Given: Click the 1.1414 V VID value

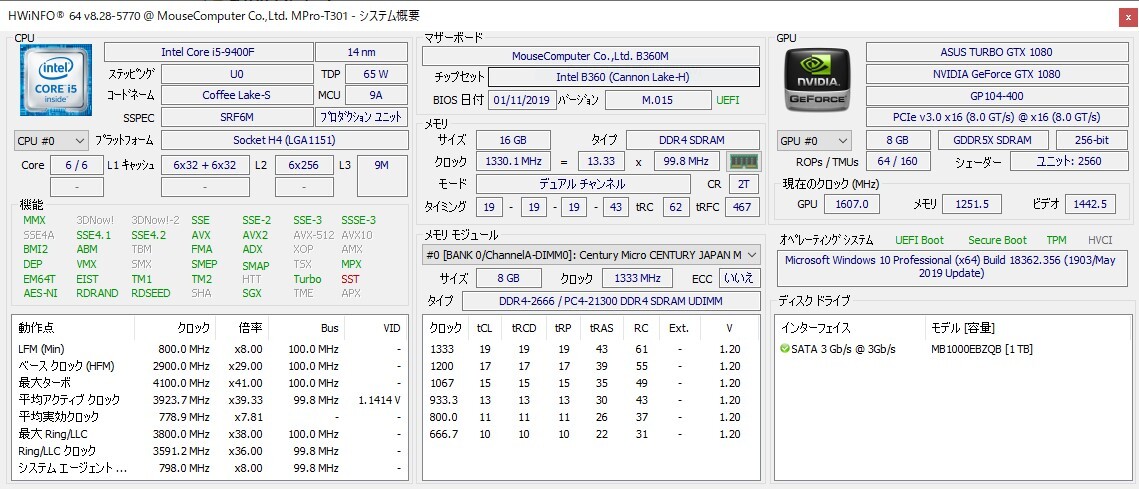Looking at the screenshot, I should (379, 400).
